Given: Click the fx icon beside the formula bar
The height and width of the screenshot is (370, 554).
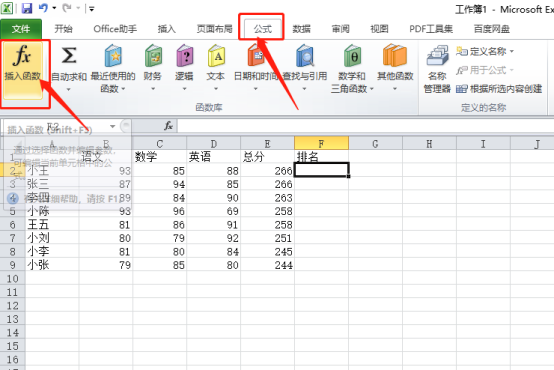Looking at the screenshot, I should click(169, 125).
